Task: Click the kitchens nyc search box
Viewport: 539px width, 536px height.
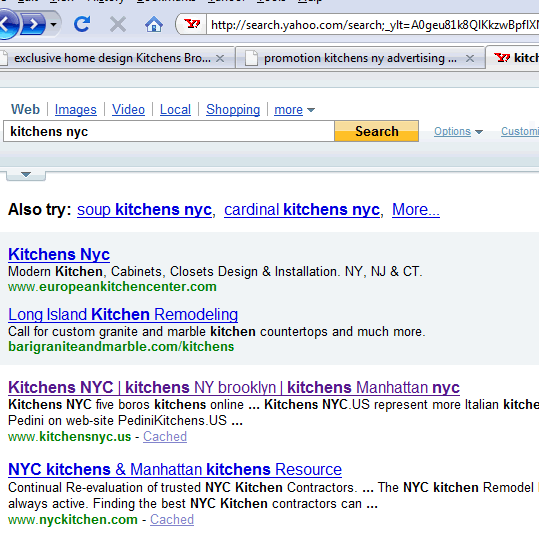Action: click(x=169, y=131)
